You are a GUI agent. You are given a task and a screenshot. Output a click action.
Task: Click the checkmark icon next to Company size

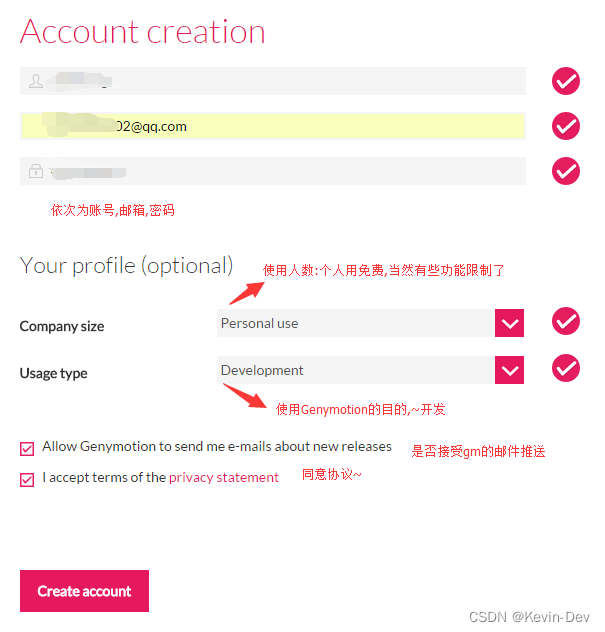pyautogui.click(x=565, y=321)
